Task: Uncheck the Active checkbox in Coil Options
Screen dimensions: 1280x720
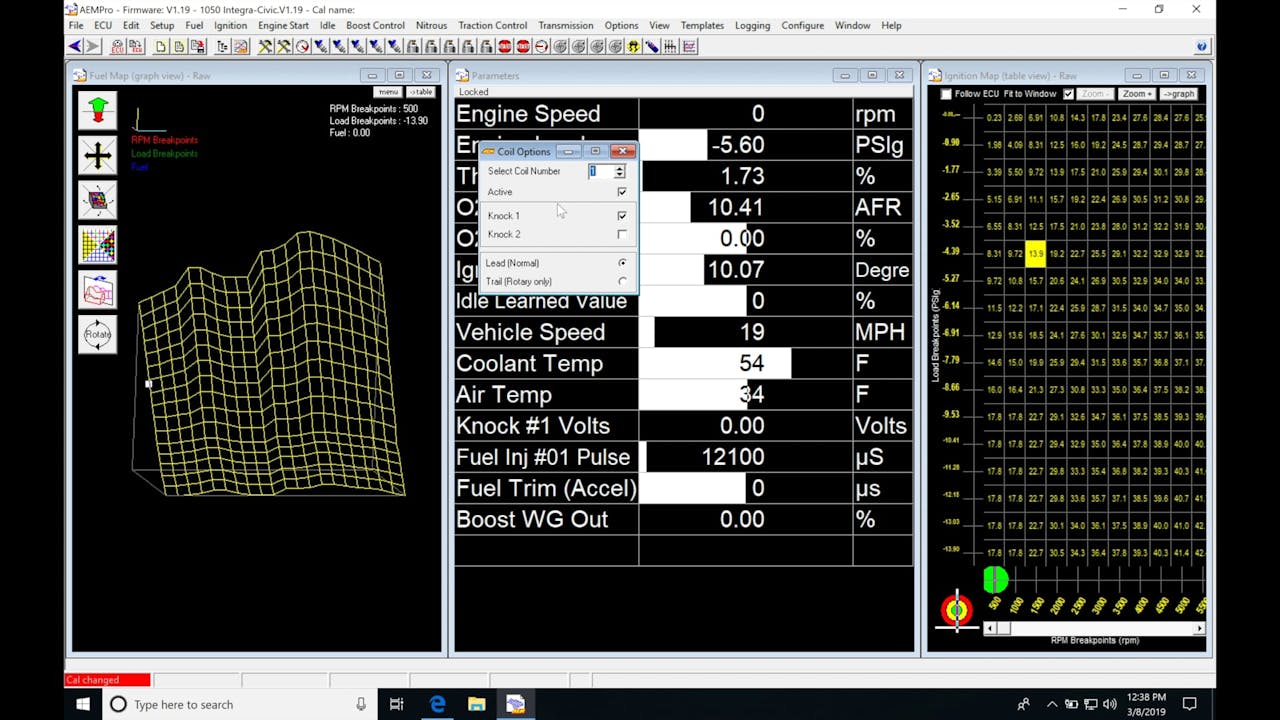Action: (x=622, y=191)
